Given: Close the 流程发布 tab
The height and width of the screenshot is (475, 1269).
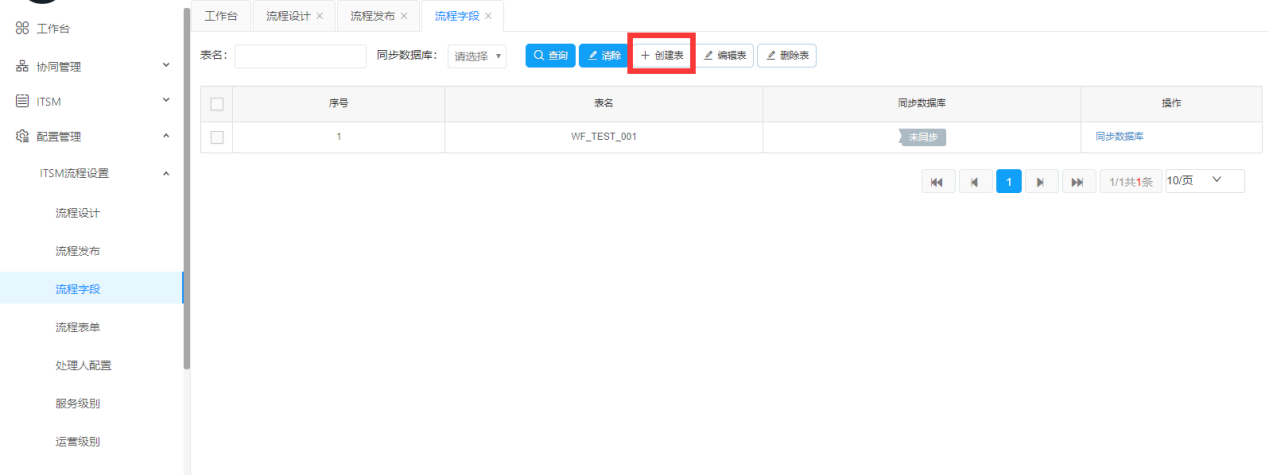Looking at the screenshot, I should pos(404,17).
